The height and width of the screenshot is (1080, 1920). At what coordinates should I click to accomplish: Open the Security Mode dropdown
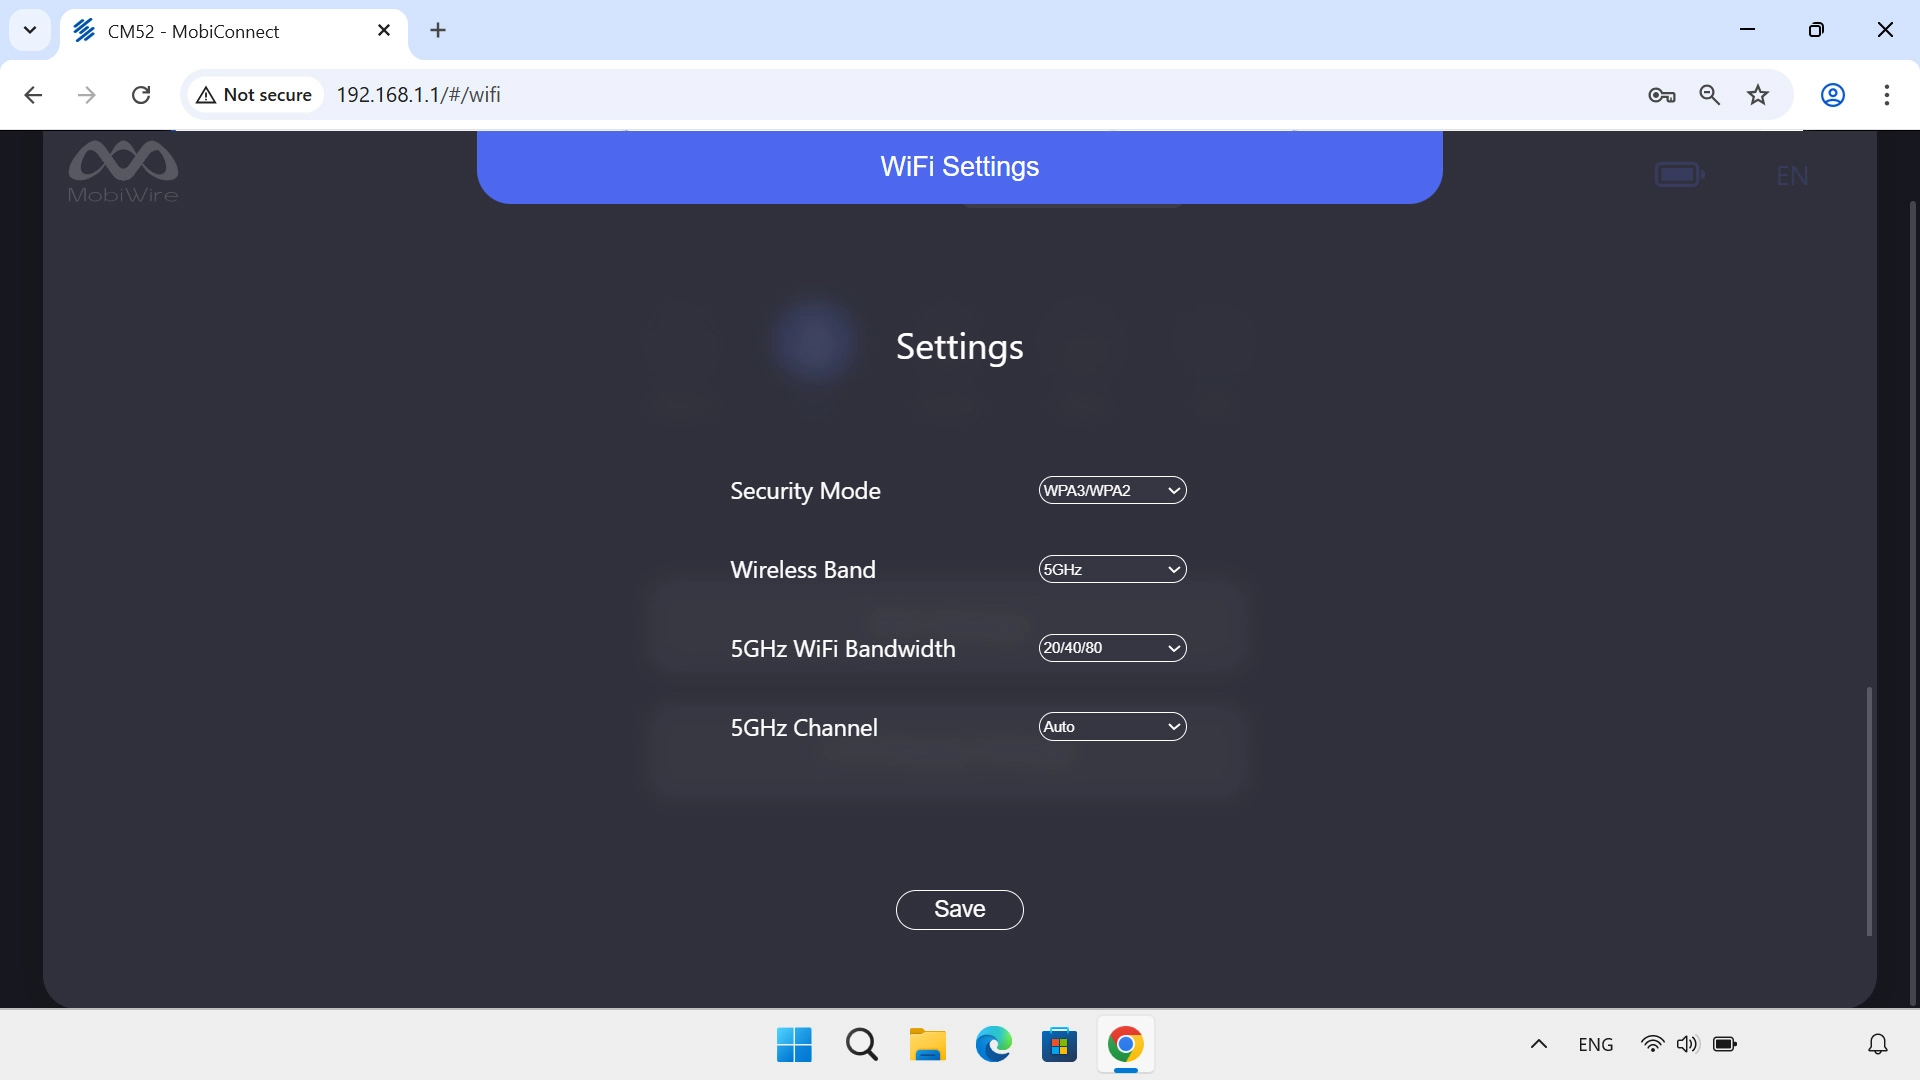1112,490
